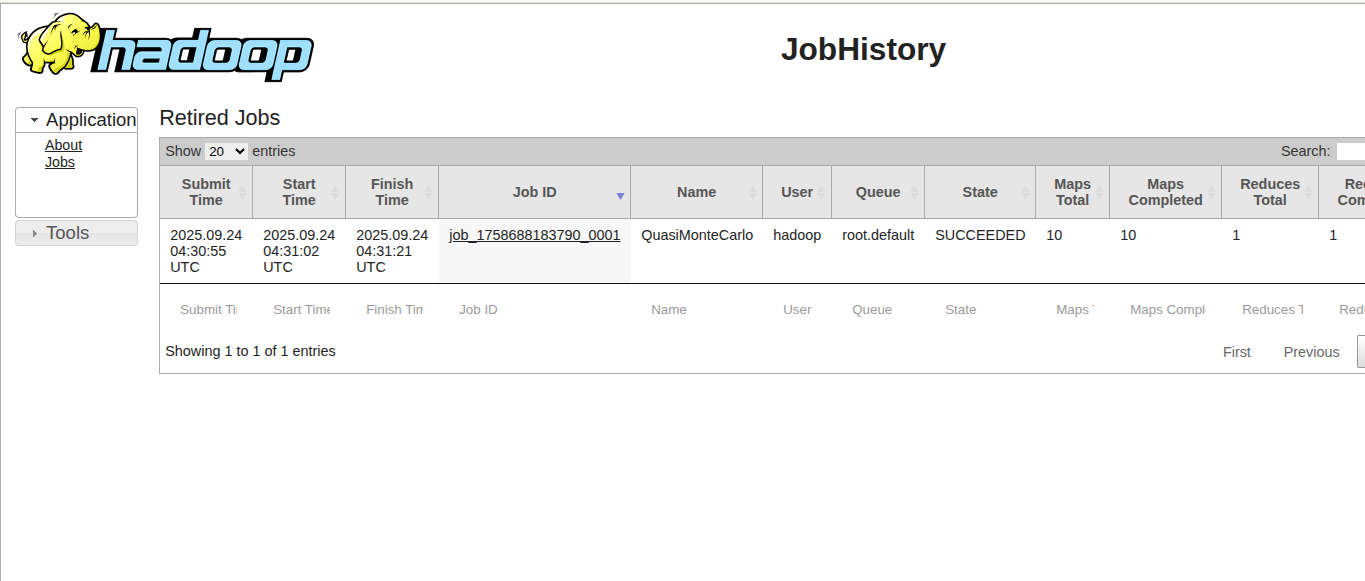Sort by Maps Completed column header
Viewport: 1365px width, 581px height.
(x=1165, y=192)
